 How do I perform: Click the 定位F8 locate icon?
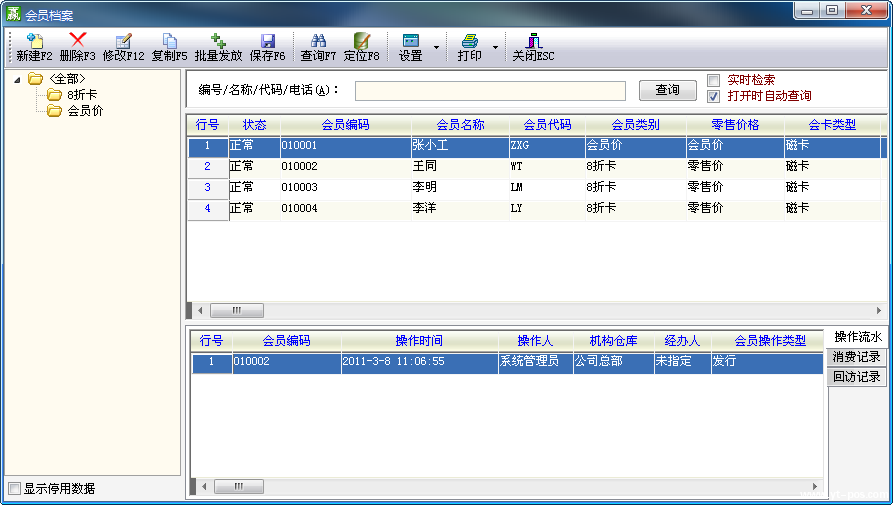[x=362, y=40]
